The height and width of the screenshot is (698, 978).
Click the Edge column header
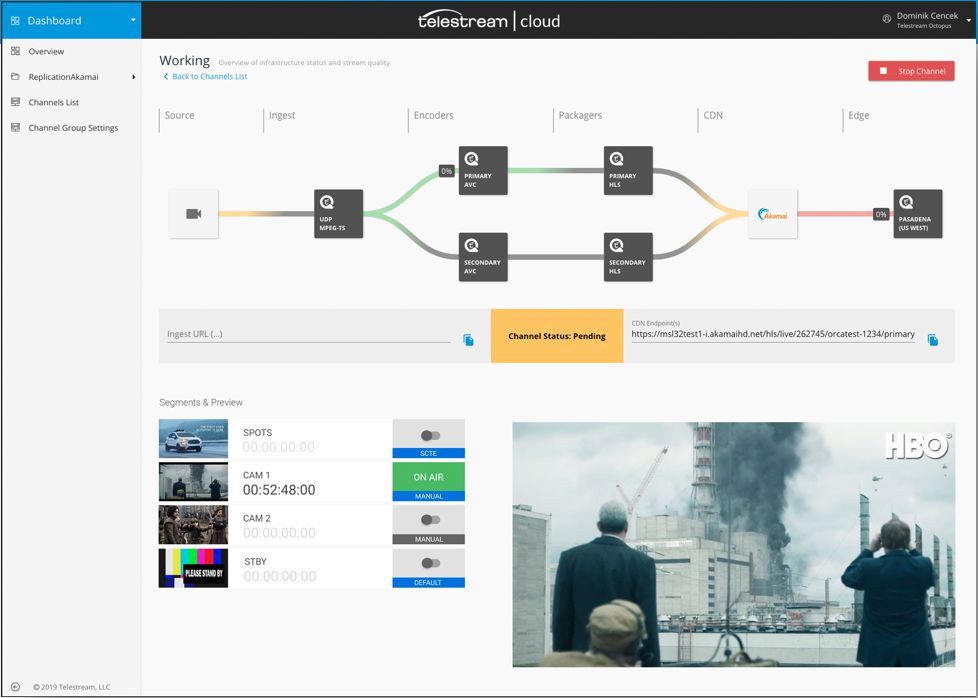click(x=858, y=115)
